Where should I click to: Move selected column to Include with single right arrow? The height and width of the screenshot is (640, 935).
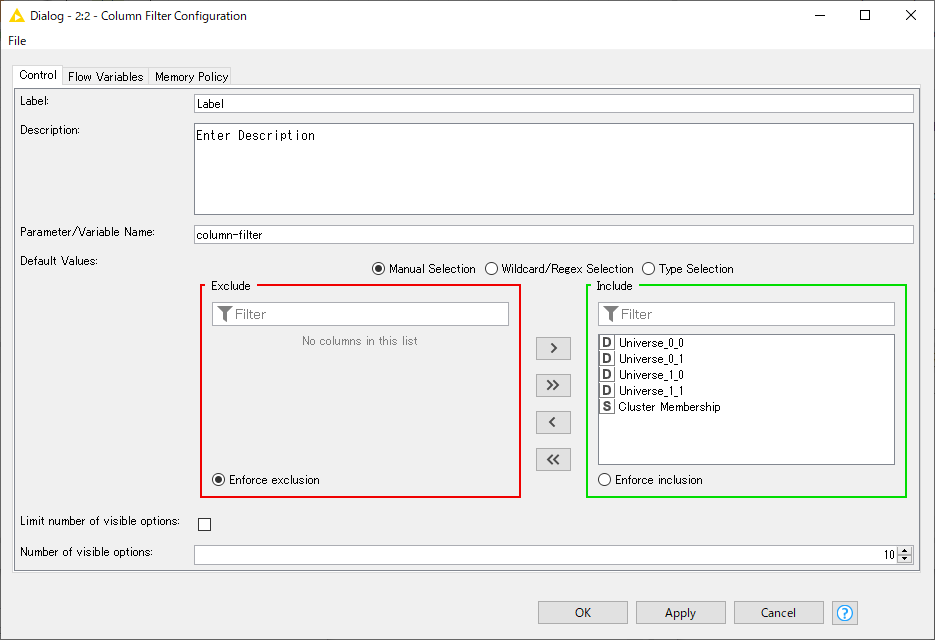point(553,348)
